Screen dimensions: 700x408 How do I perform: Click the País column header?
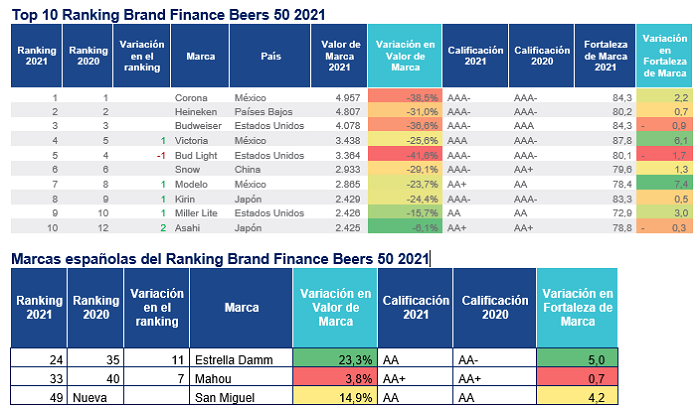(x=270, y=56)
